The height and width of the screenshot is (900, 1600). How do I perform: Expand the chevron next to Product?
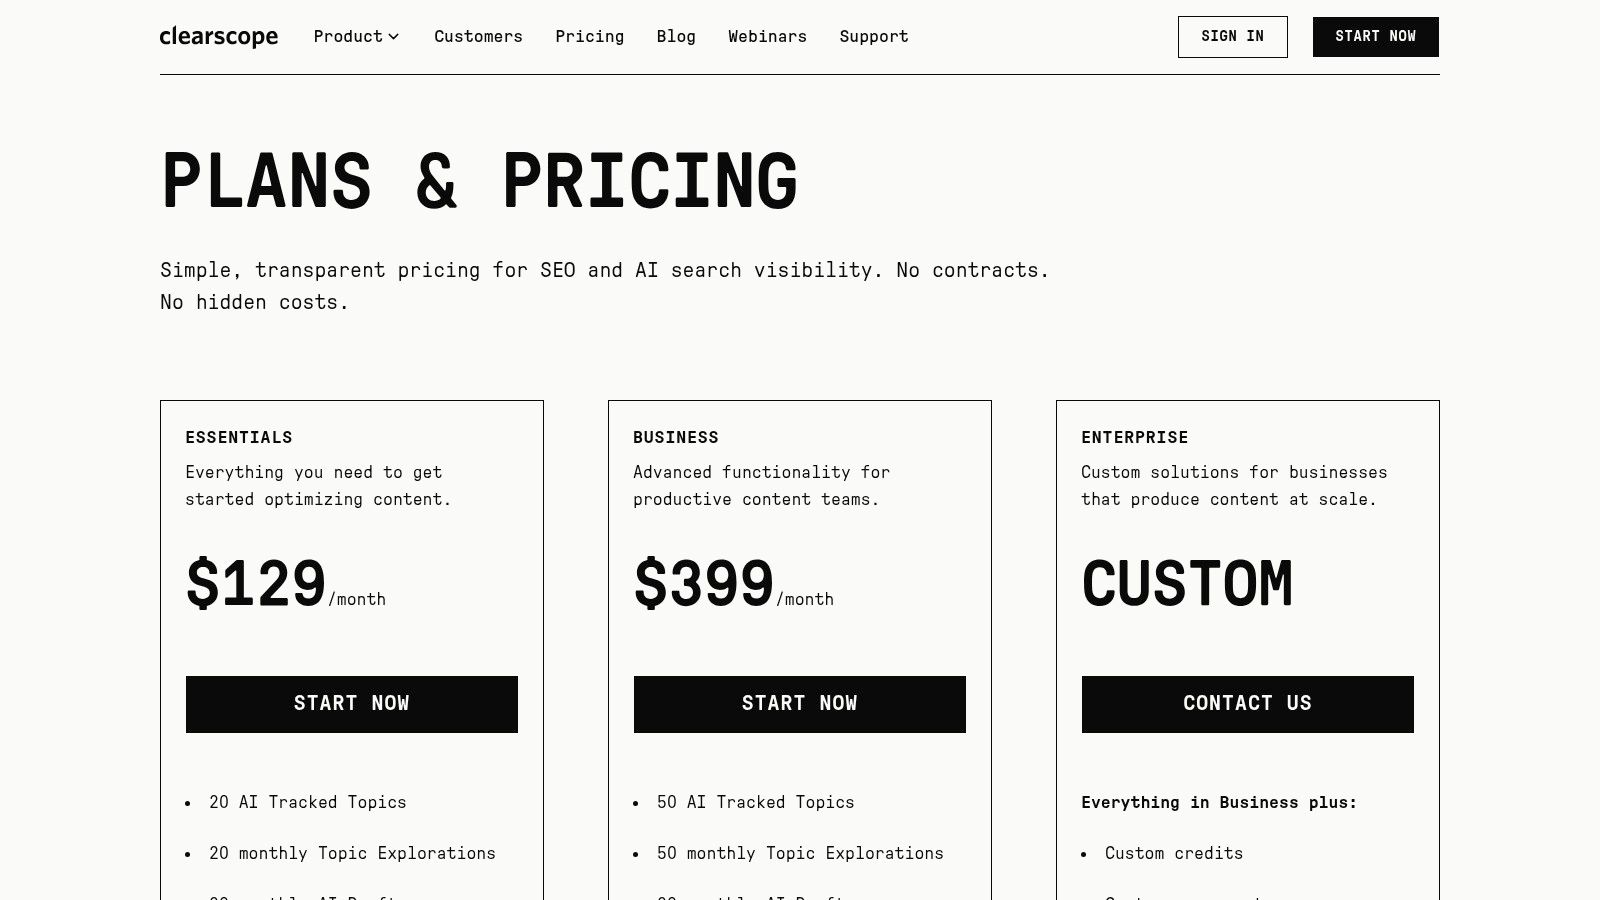394,37
